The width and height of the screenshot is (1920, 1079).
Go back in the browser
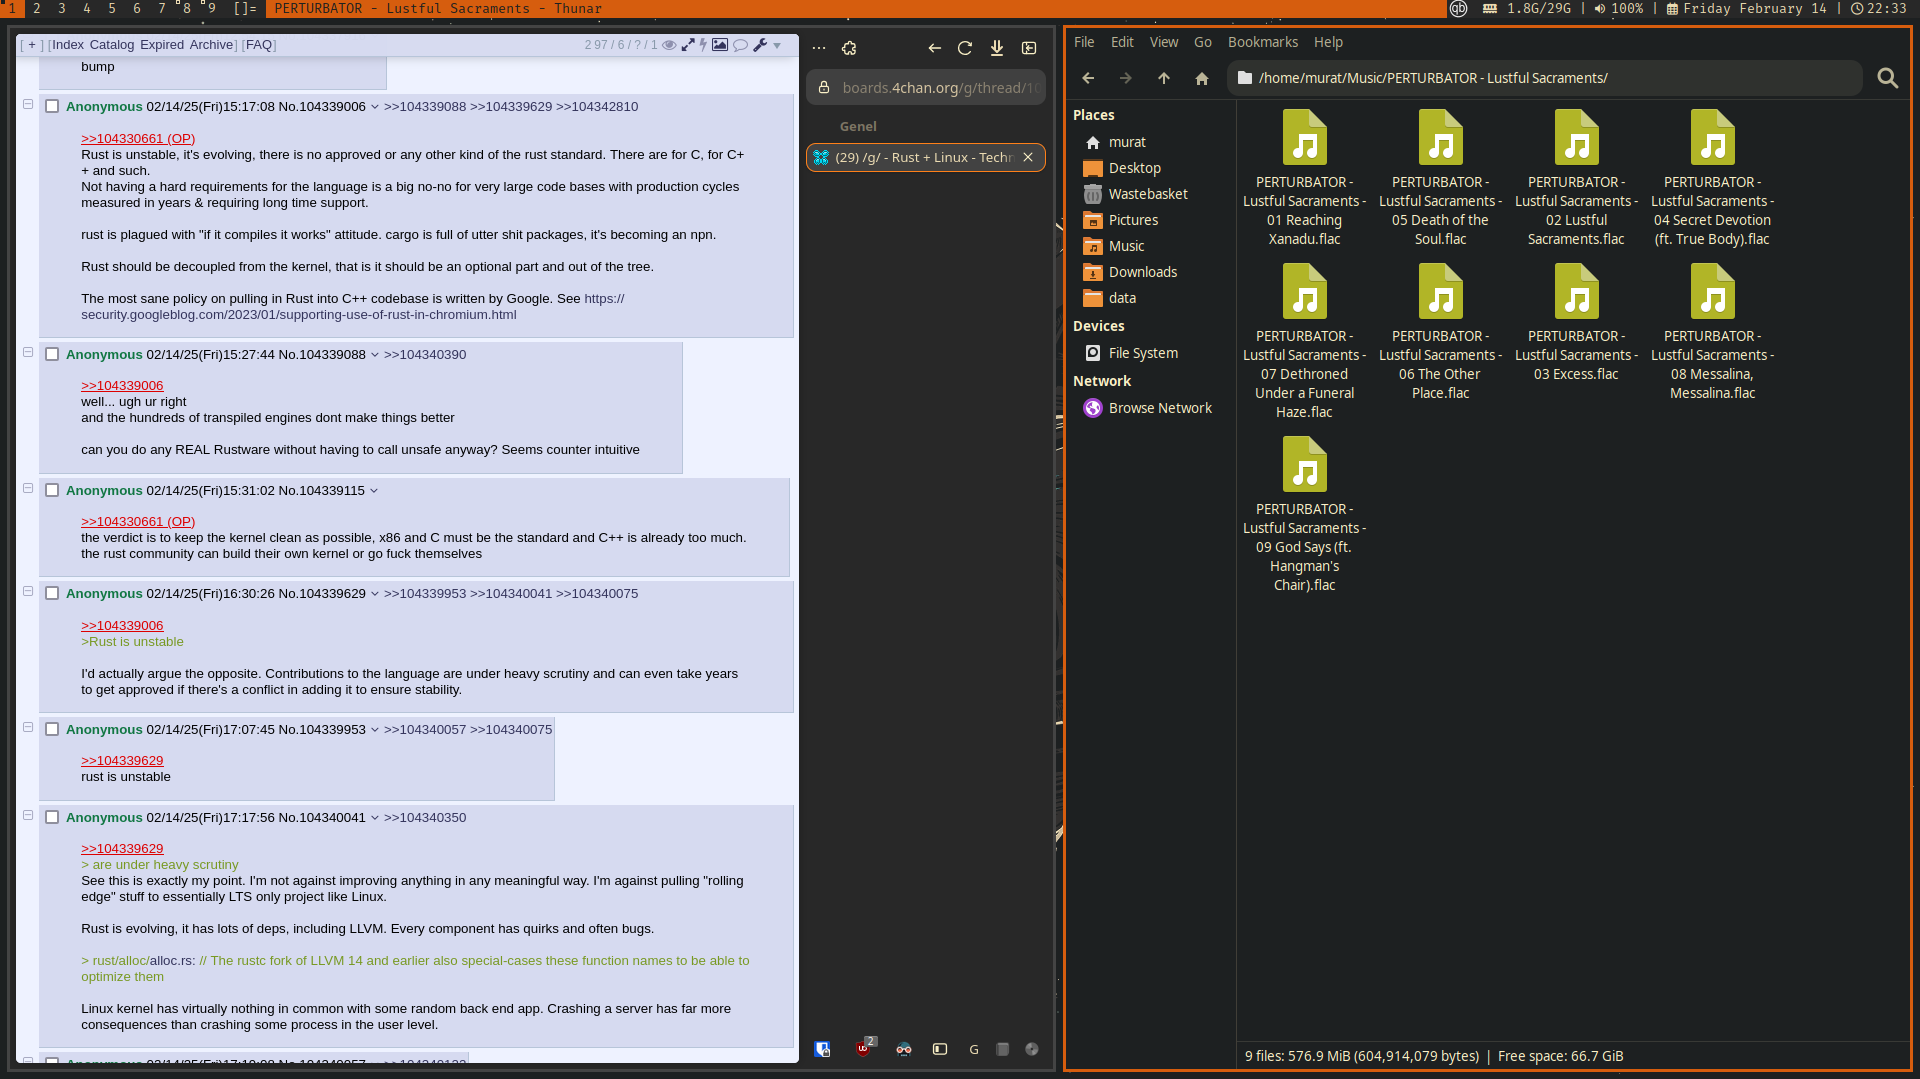[934, 48]
